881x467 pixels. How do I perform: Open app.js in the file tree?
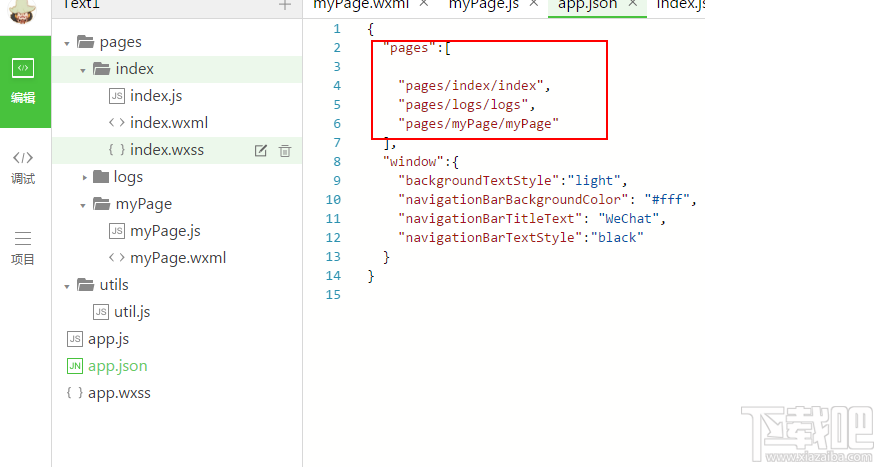(177, 339)
